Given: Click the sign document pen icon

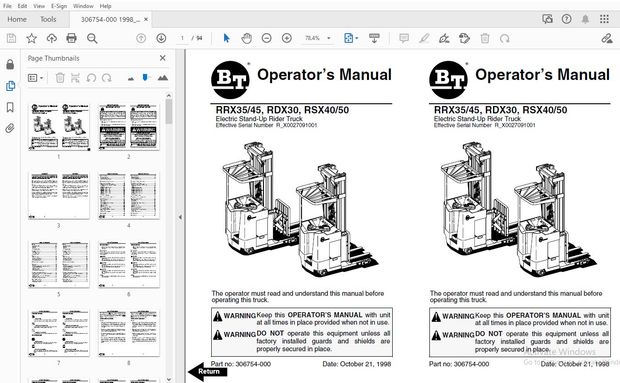Looking at the screenshot, I should [444, 38].
